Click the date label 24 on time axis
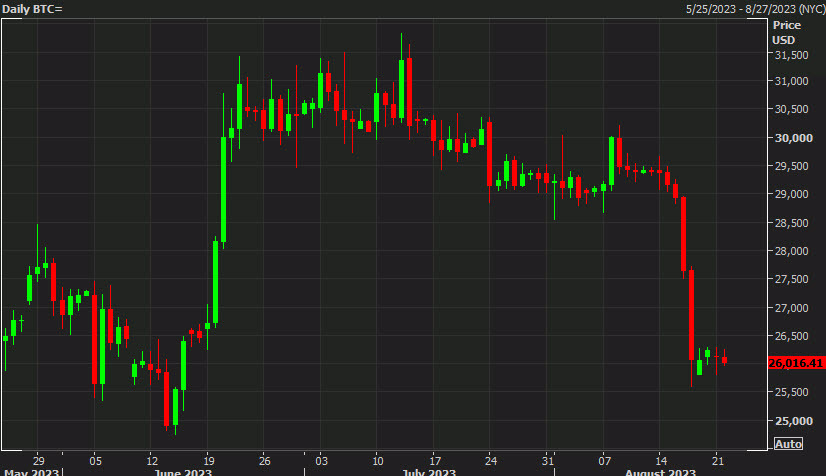 491,461
